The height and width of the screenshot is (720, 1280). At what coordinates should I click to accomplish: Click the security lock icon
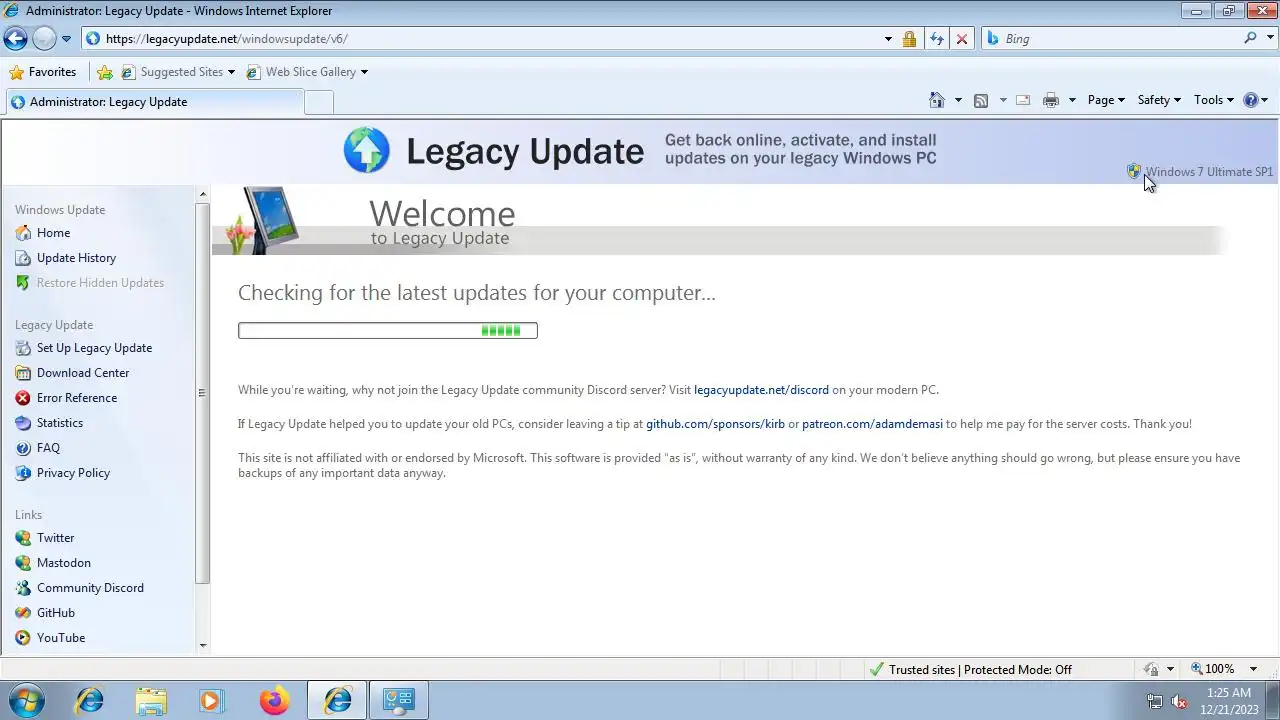(x=909, y=39)
